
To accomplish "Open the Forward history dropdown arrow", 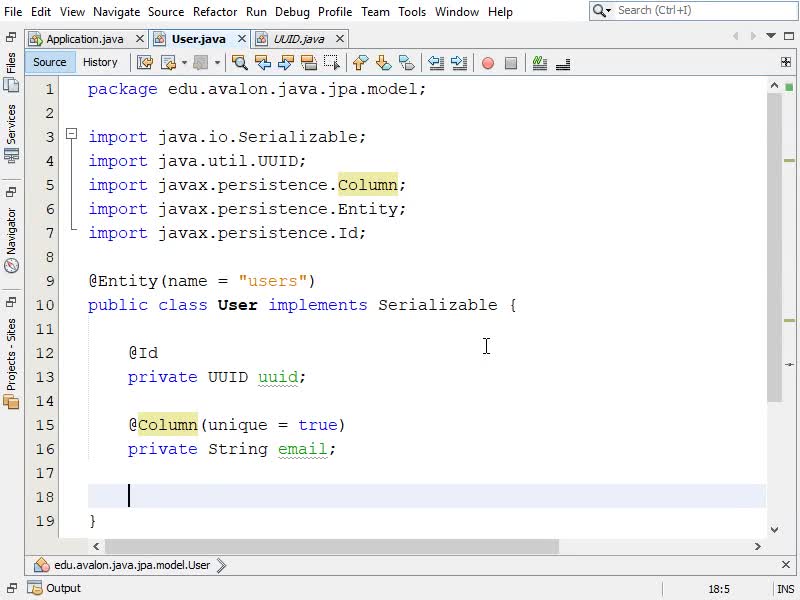I will click(217, 63).
